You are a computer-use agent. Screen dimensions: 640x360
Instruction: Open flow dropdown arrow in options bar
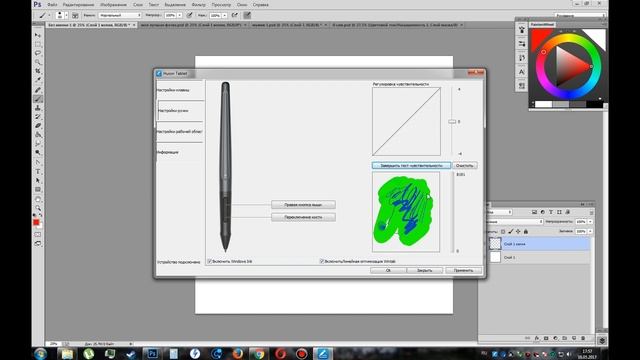click(x=224, y=16)
